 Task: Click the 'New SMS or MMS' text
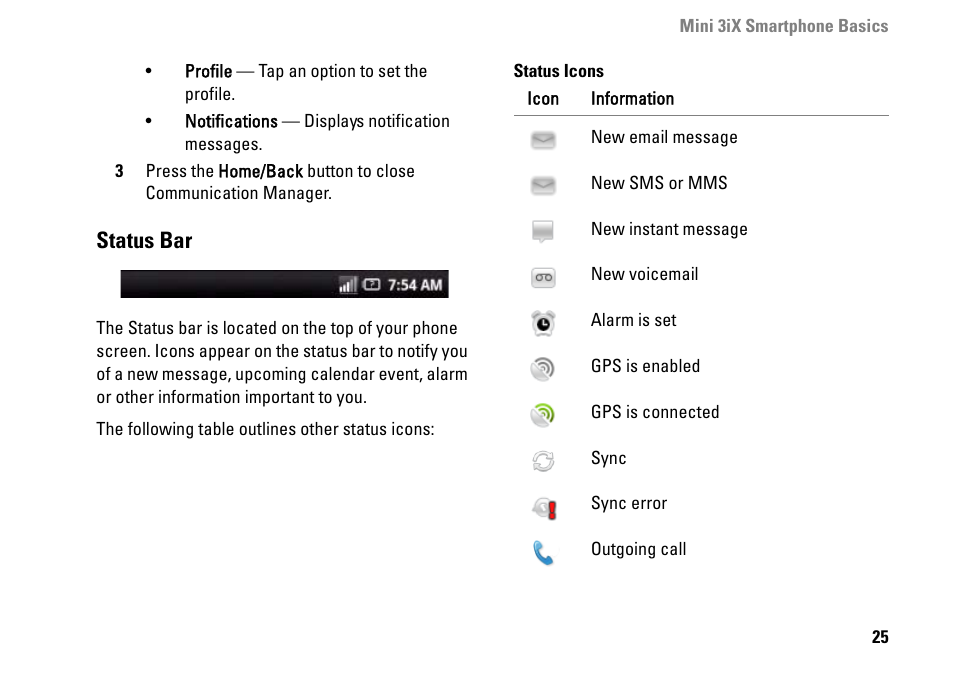click(x=659, y=183)
